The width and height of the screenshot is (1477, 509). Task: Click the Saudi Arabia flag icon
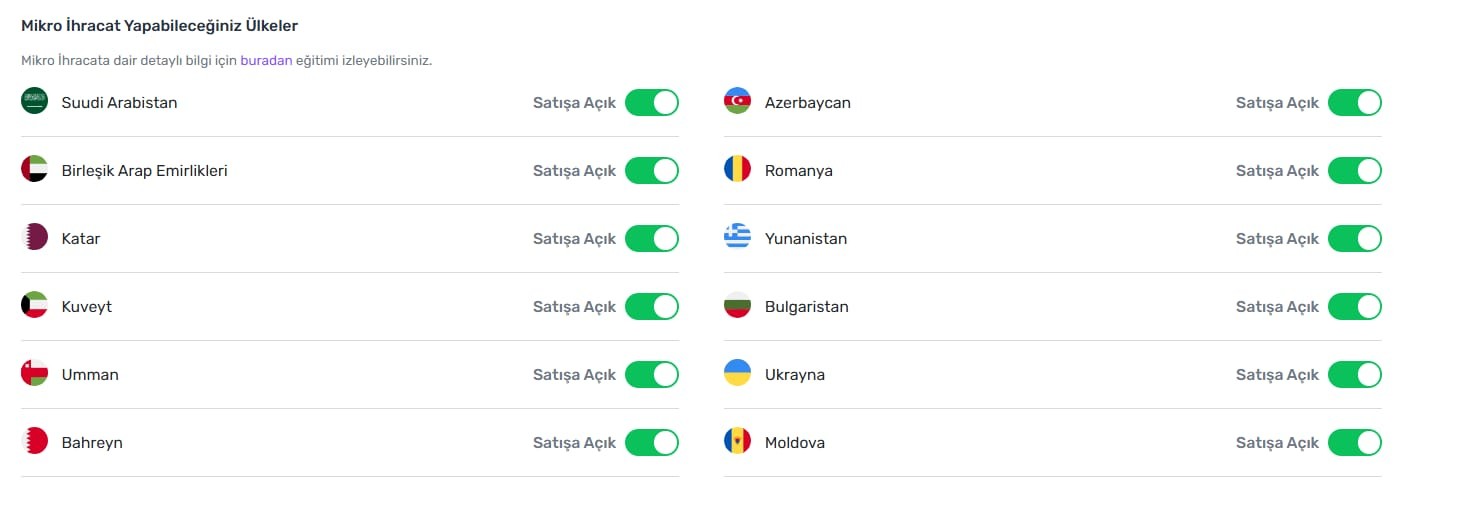34,101
